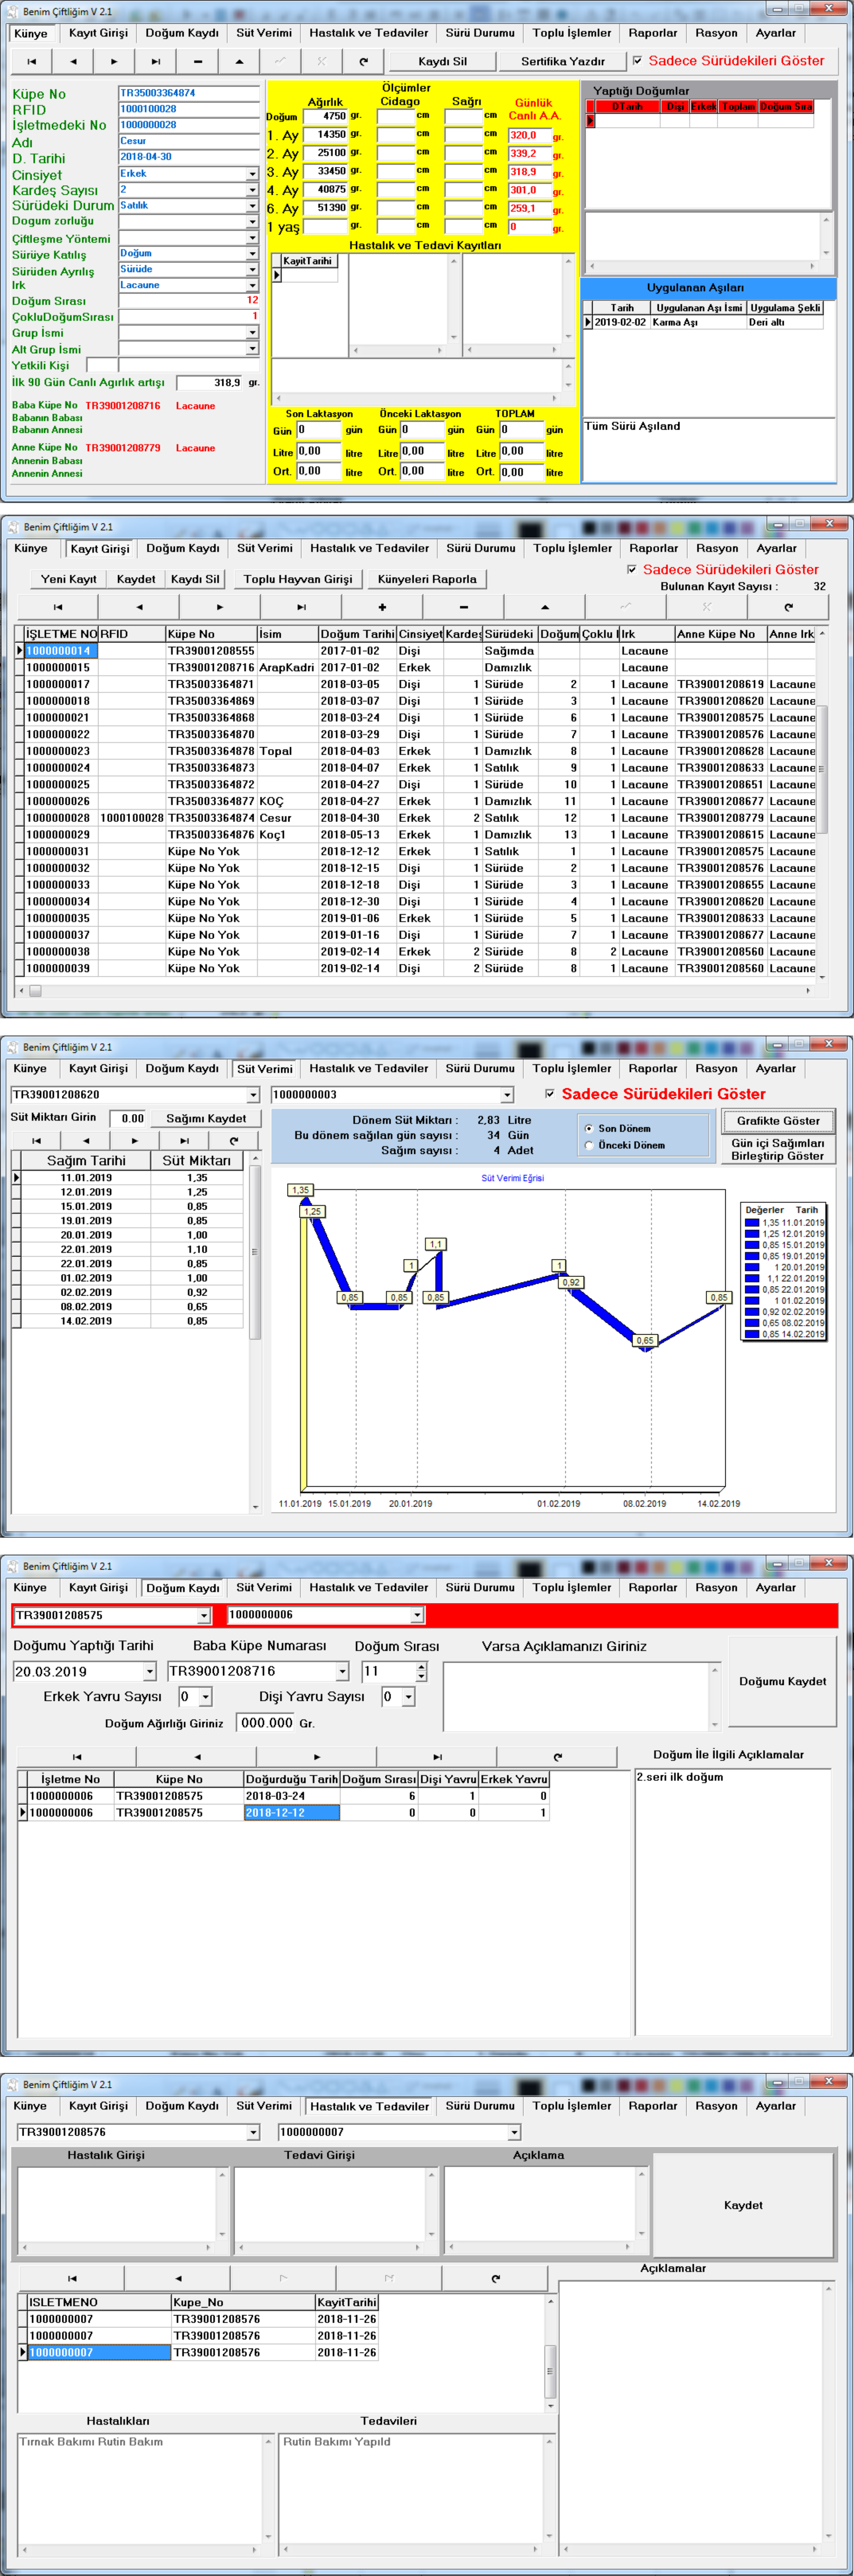Click the Künyeleri Raporla button
854x2576 pixels.
pyautogui.click(x=427, y=579)
